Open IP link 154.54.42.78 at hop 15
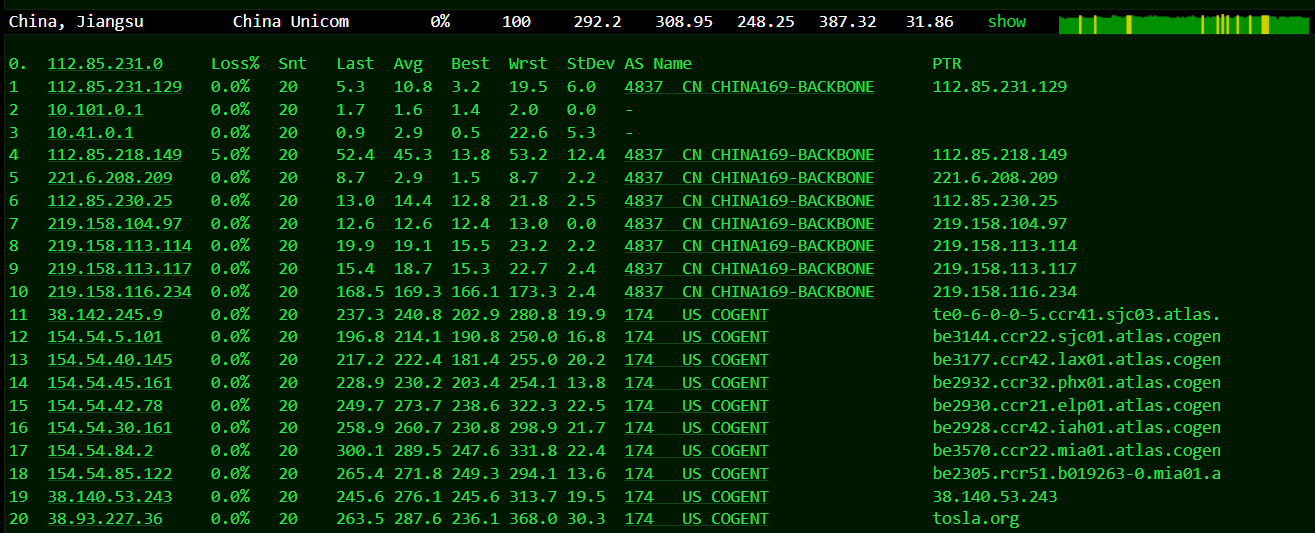Image resolution: width=1315 pixels, height=533 pixels. tap(105, 406)
